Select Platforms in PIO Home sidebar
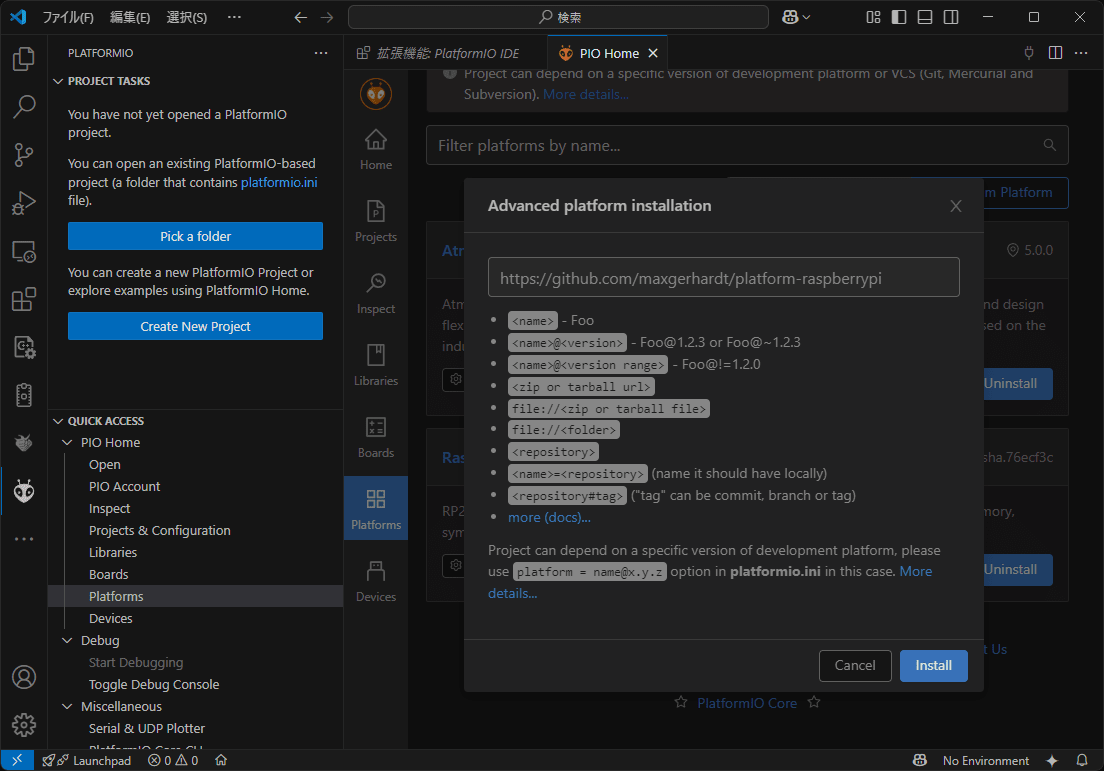This screenshot has width=1104, height=771. coord(376,509)
